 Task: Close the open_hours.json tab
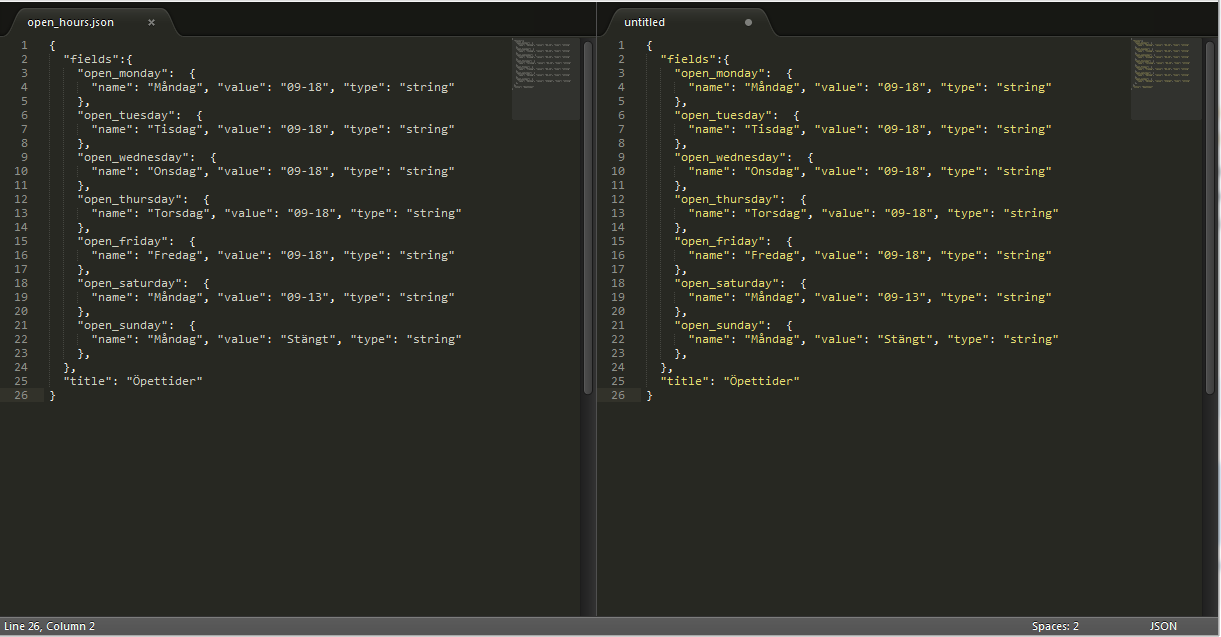[x=151, y=22]
